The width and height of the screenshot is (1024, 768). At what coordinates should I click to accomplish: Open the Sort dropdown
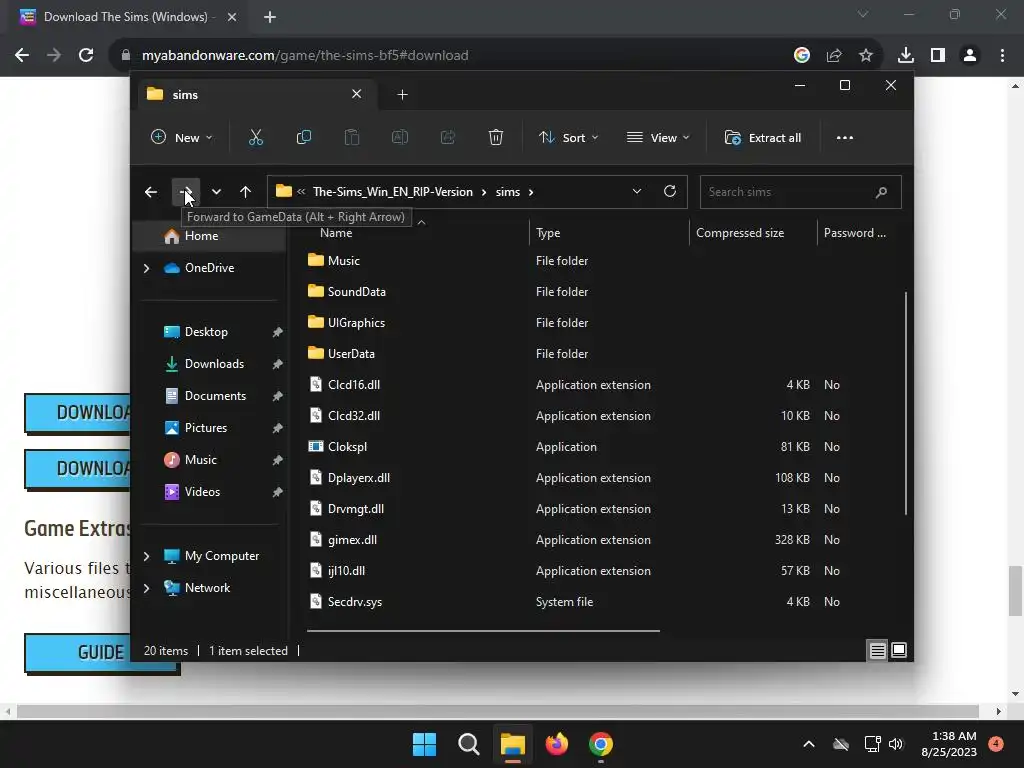tap(568, 138)
